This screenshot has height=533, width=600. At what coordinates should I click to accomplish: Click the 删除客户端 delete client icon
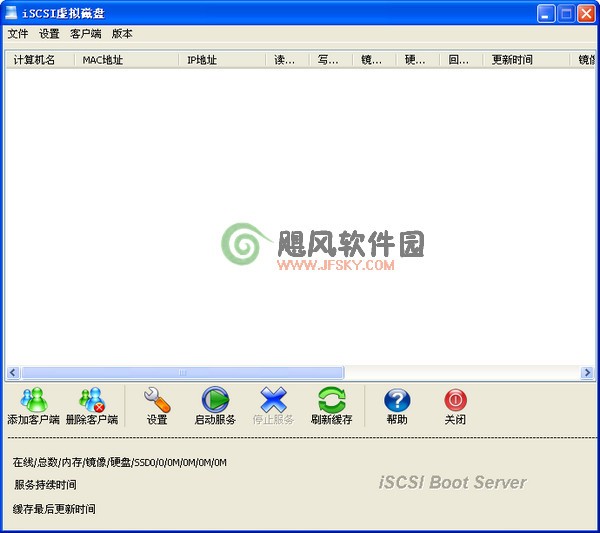[x=92, y=400]
